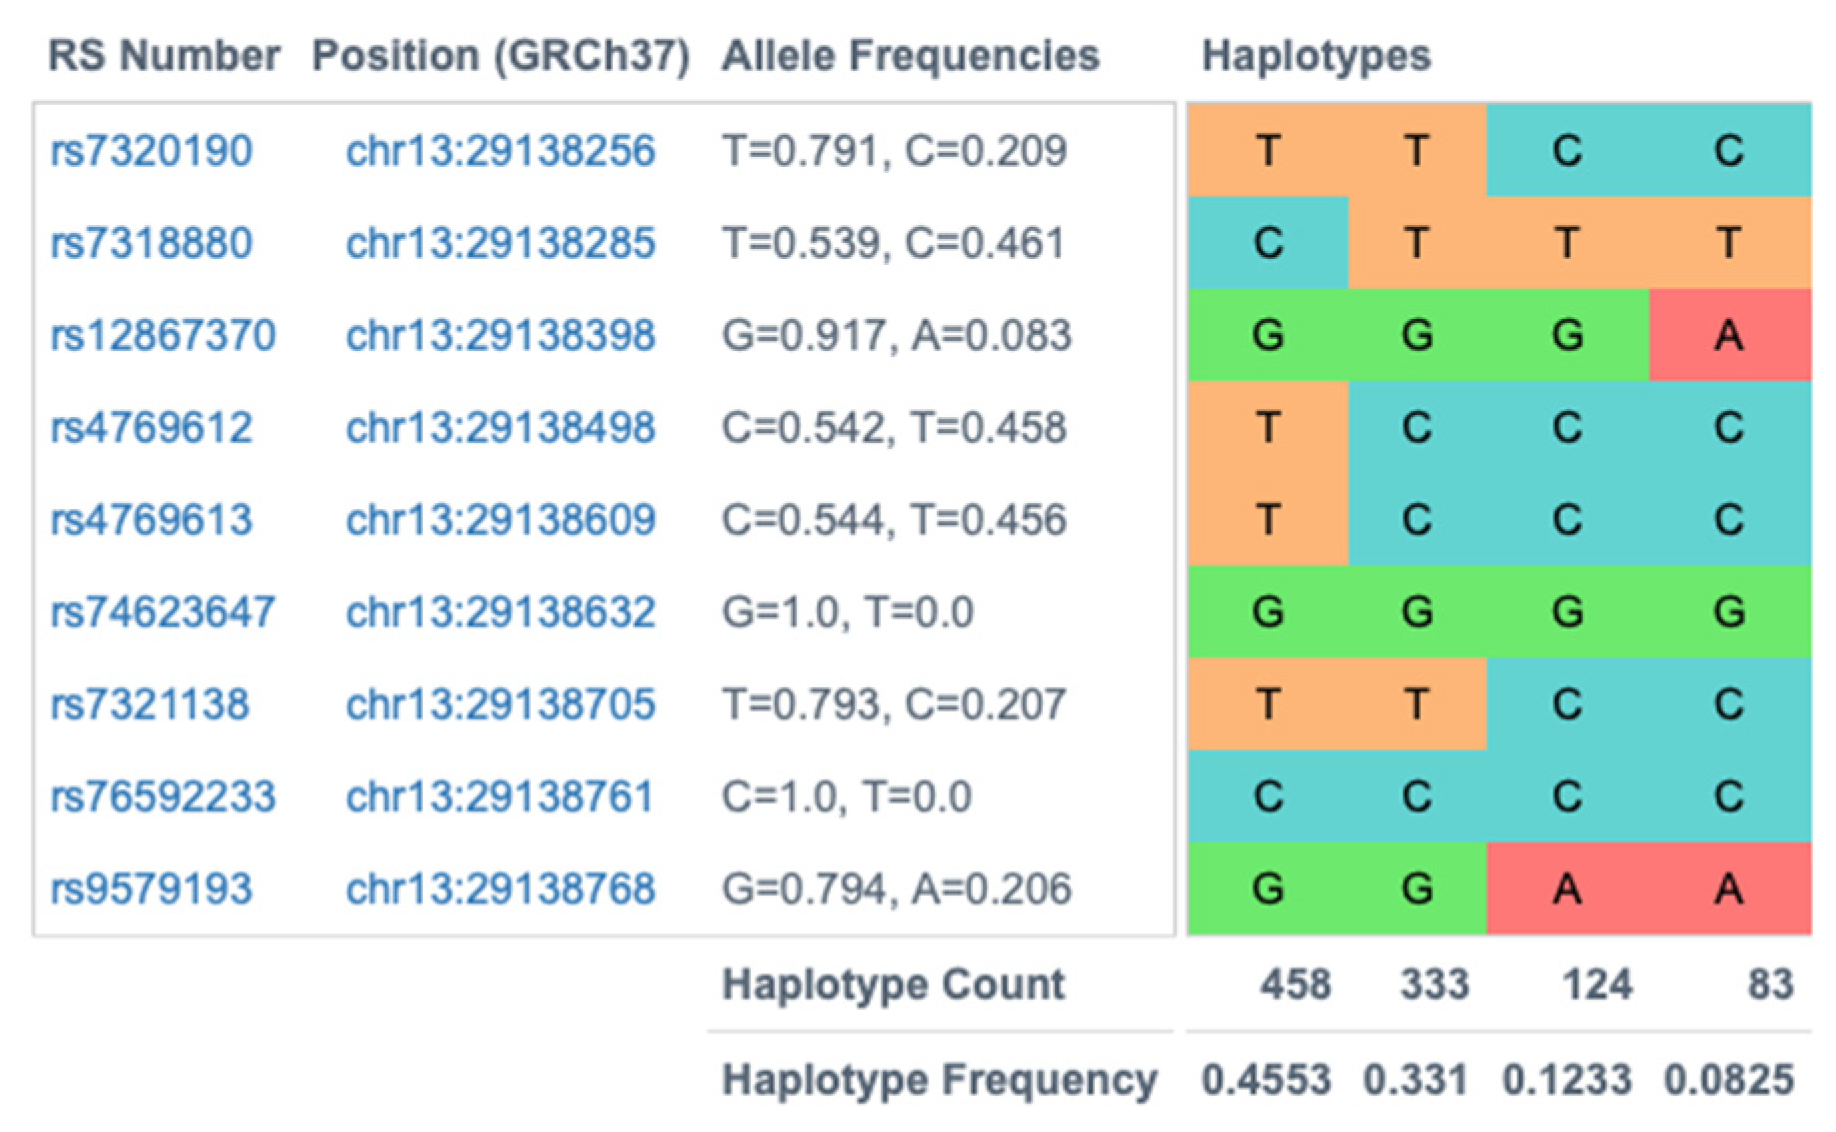1836x1132 pixels.
Task: Open position chr13:29138761
Action: pyautogui.click(x=501, y=797)
